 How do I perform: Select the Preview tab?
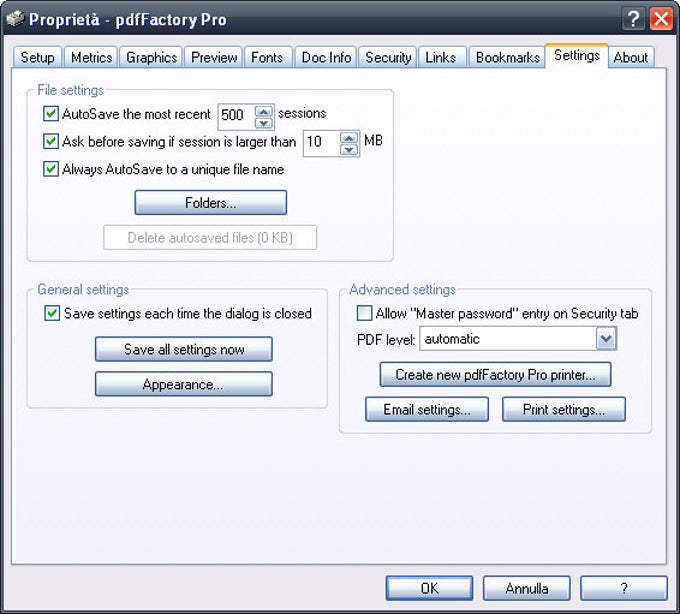tap(214, 57)
